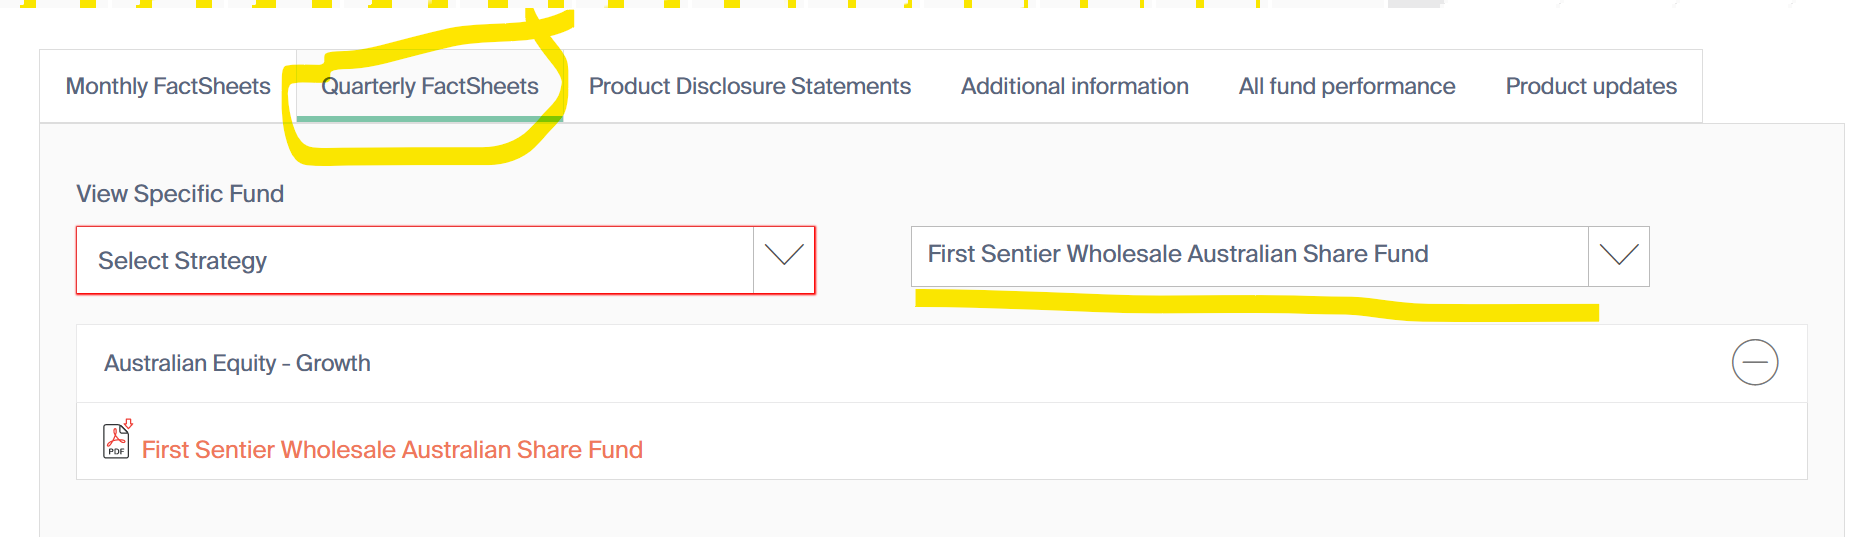Show the All fund performance tab

point(1346,86)
